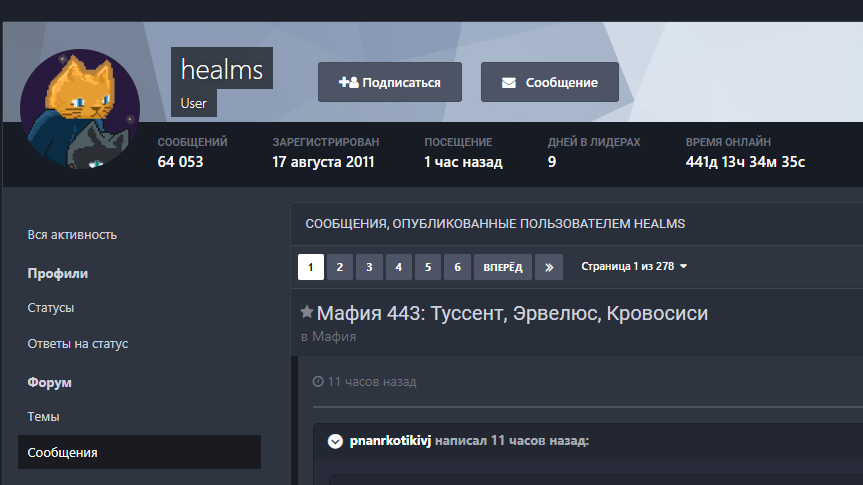Go to page 6 in pagination
Screen dimensions: 863x485
(x=457, y=267)
